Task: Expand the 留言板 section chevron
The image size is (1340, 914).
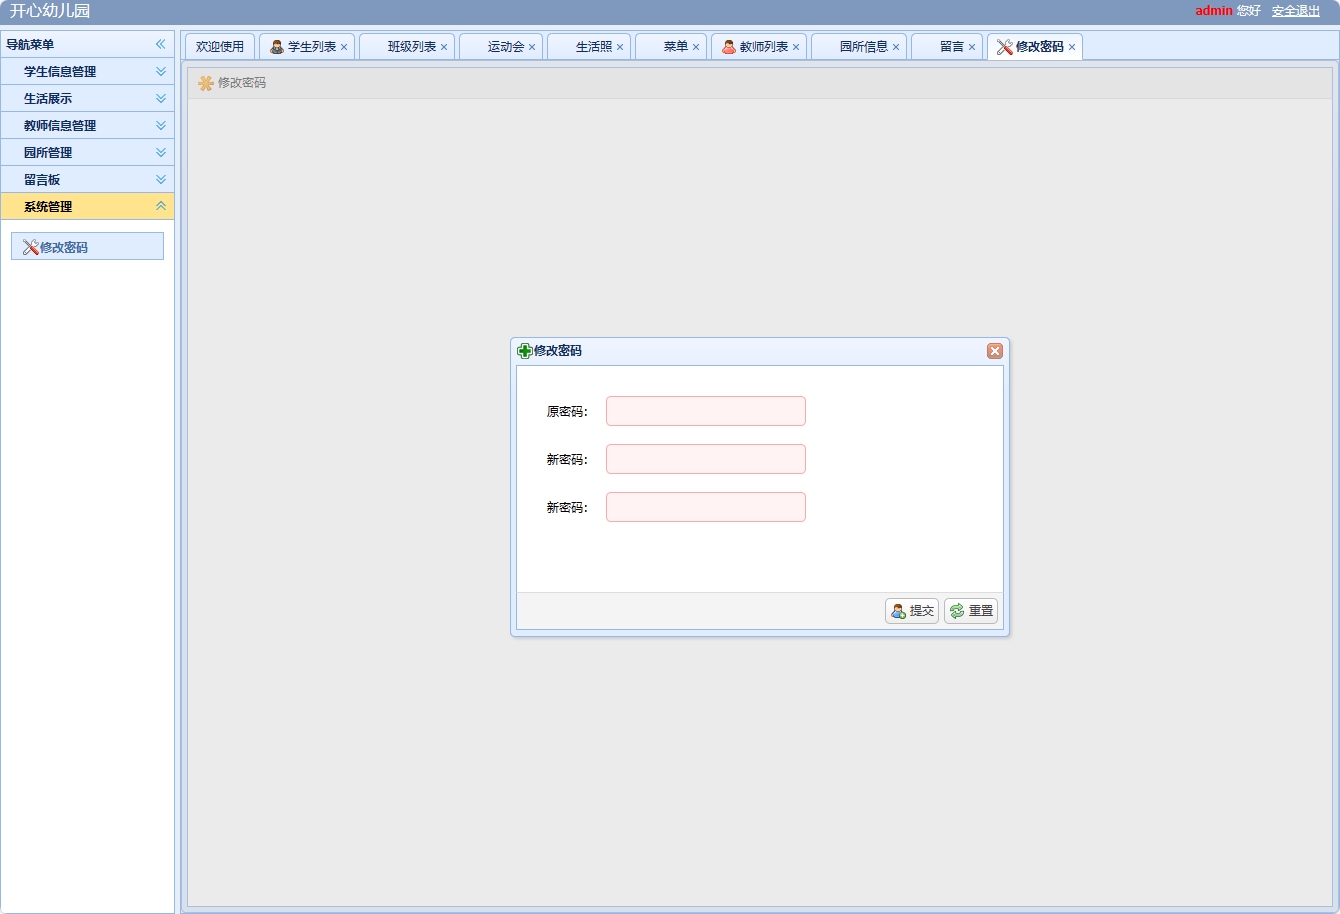Action: tap(161, 179)
